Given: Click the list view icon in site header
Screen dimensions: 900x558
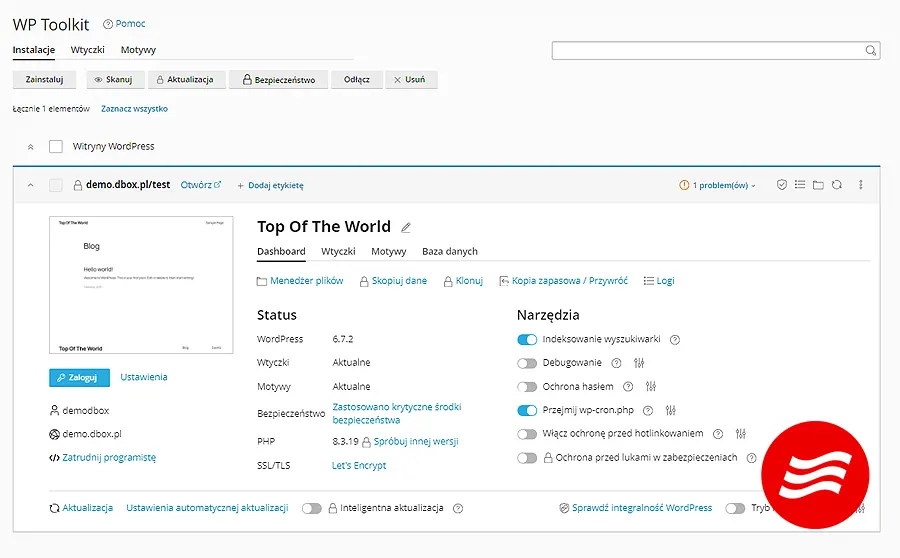Looking at the screenshot, I should tap(800, 185).
